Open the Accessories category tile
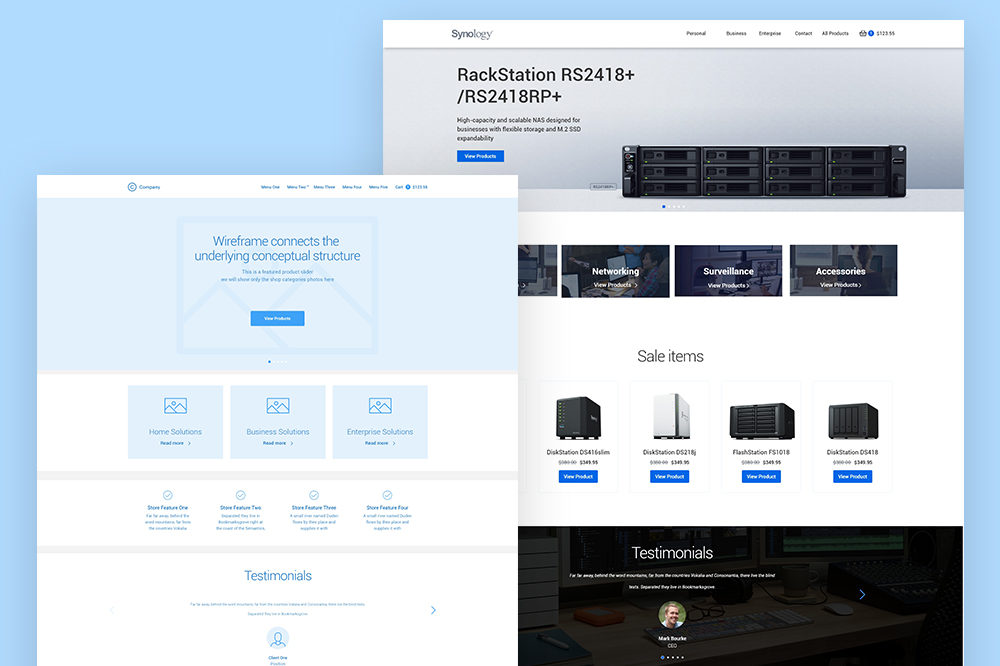1000x666 pixels. pos(843,270)
